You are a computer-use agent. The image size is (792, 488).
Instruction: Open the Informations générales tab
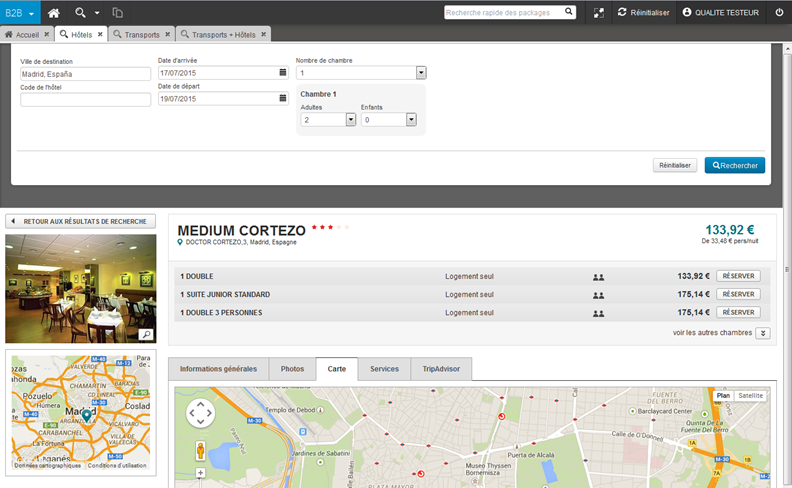[x=218, y=369]
